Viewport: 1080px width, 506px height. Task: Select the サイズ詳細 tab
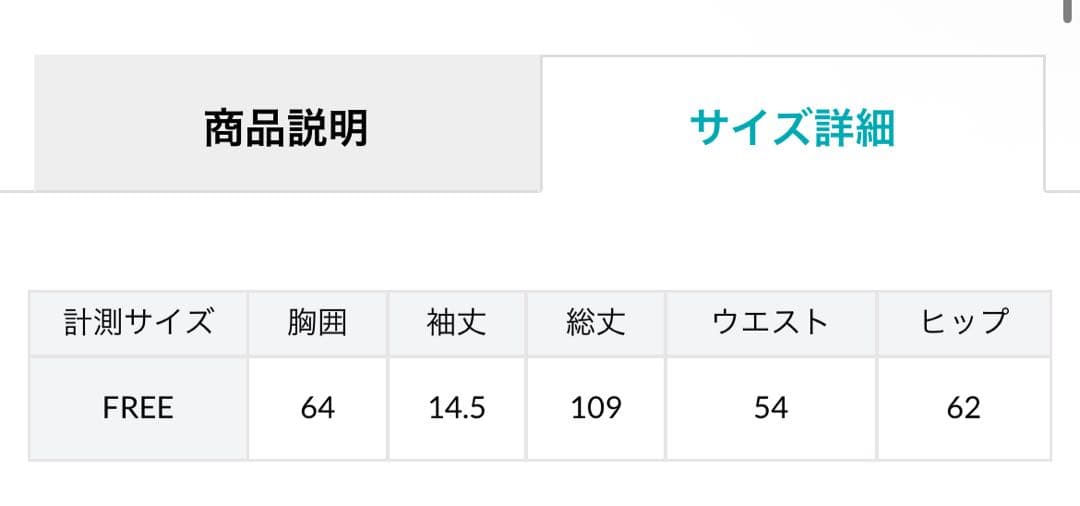[792, 128]
